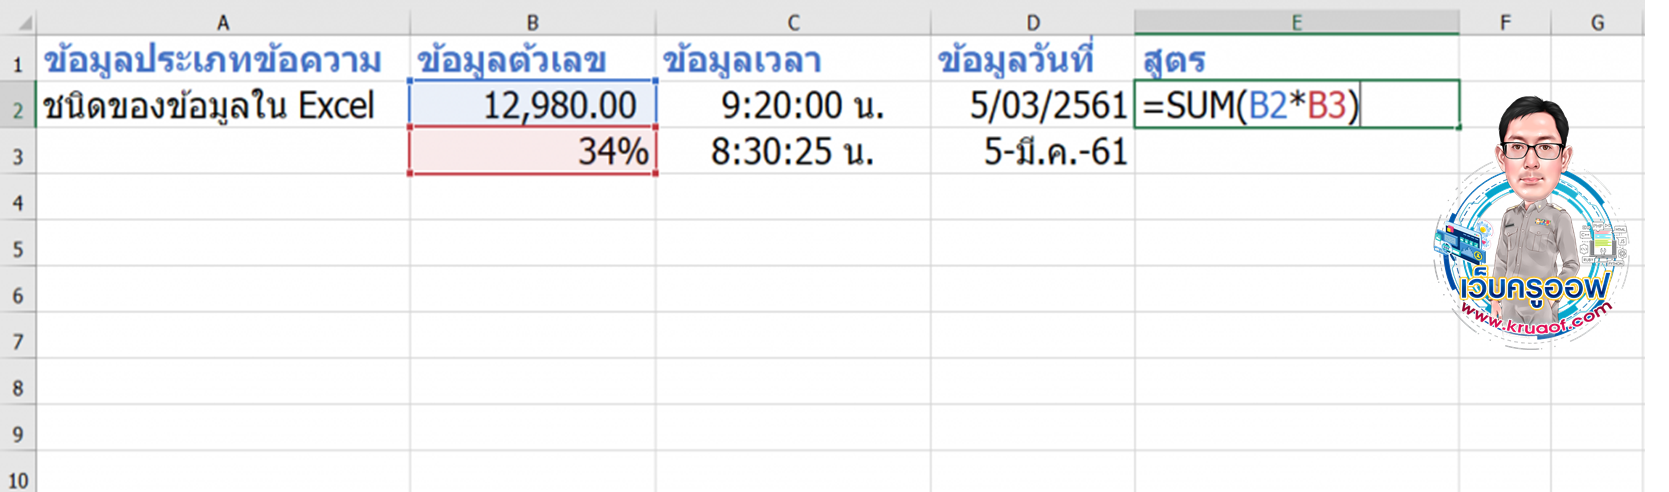Image resolution: width=1669 pixels, height=492 pixels.
Task: Select column G header
Action: (1597, 23)
